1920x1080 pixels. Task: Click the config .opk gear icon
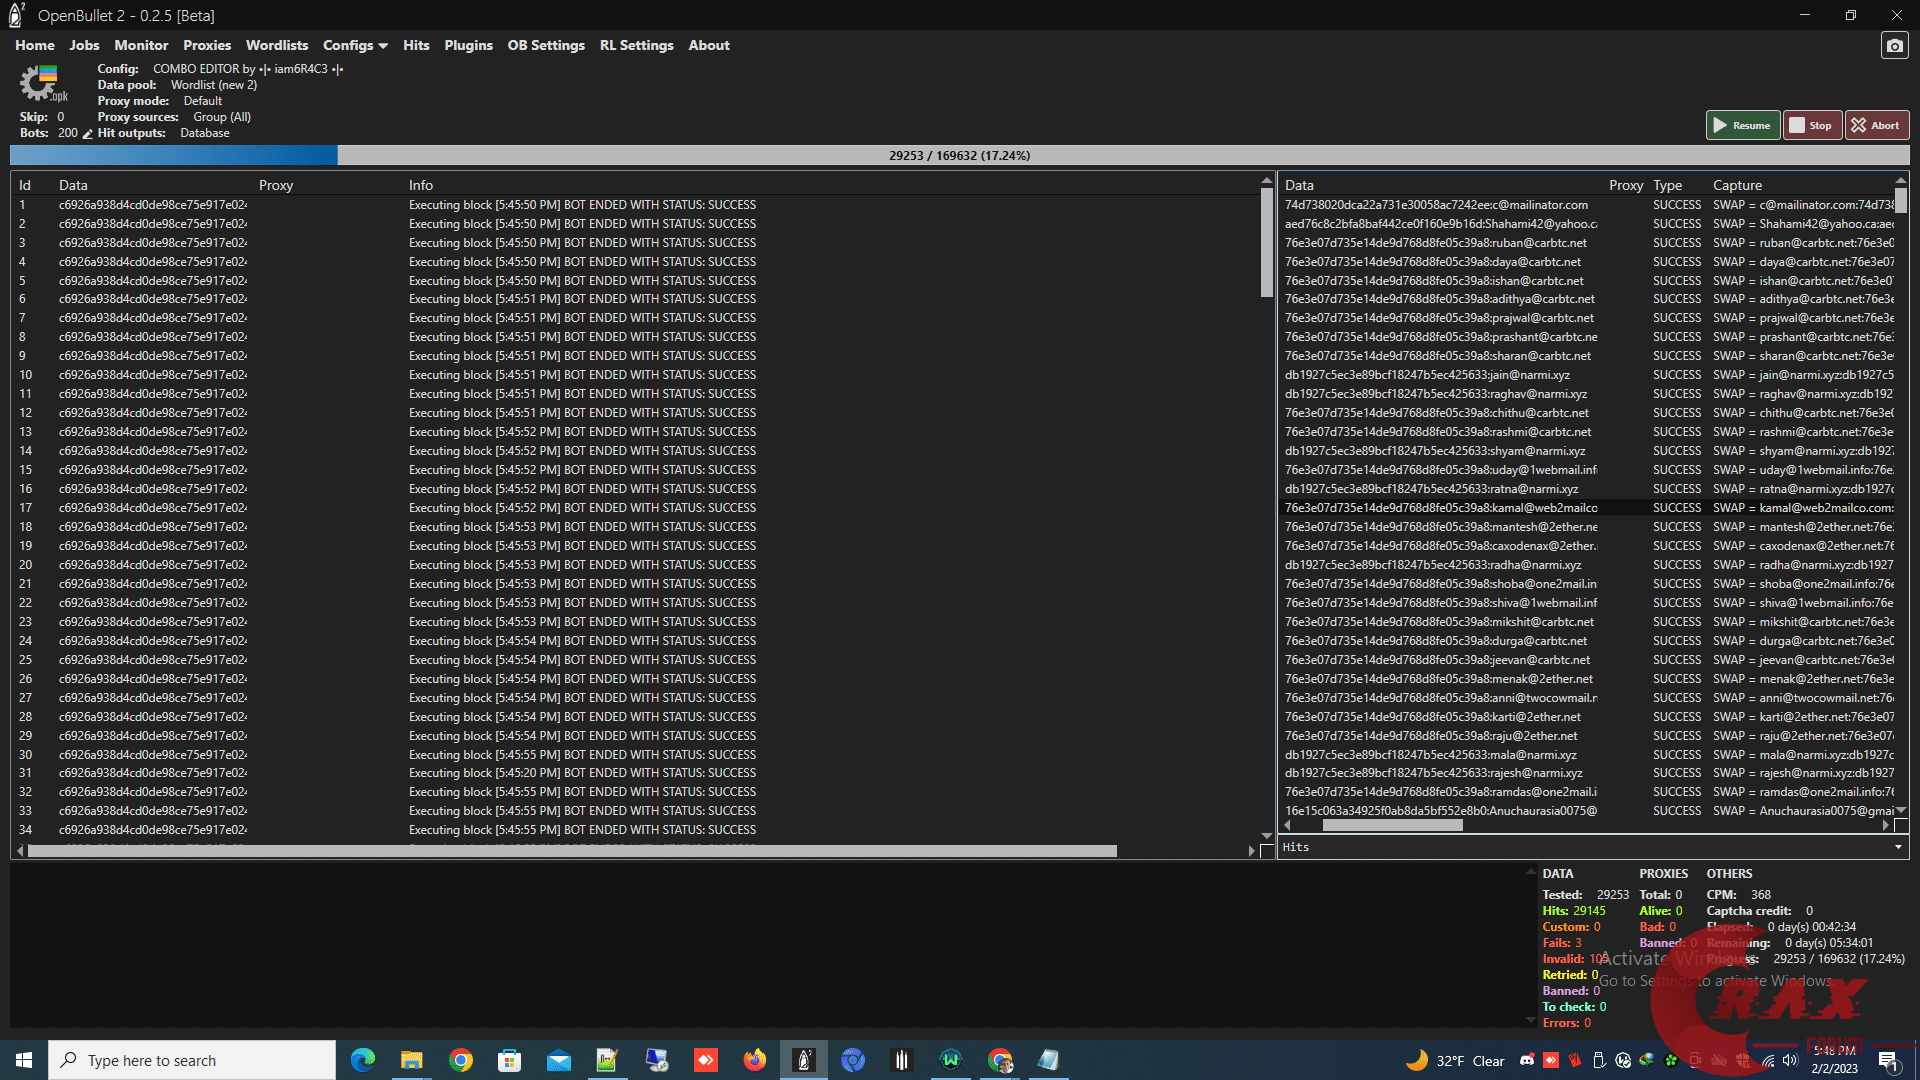point(40,84)
